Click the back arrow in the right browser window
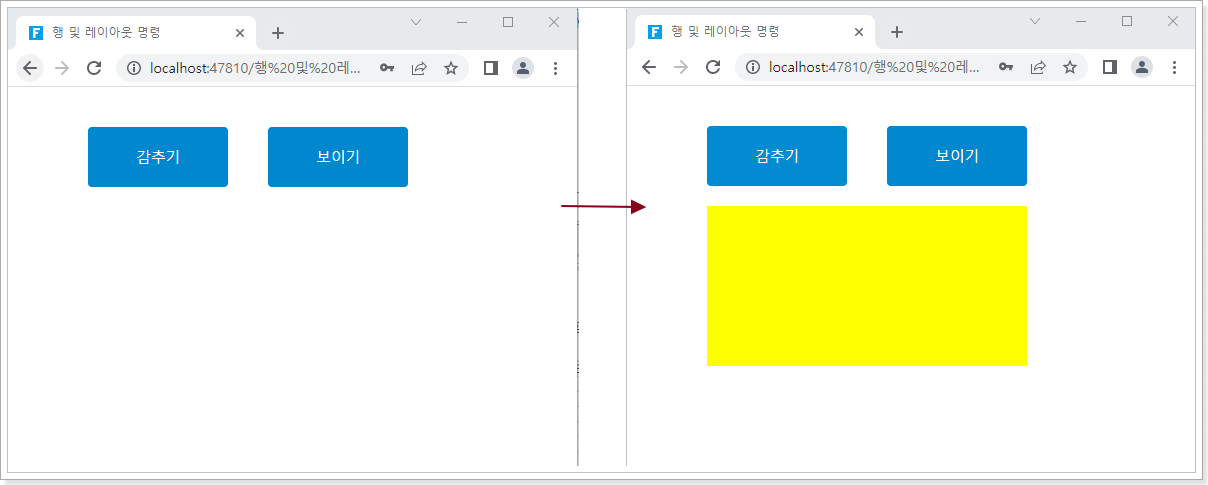The width and height of the screenshot is (1208, 485). point(649,67)
